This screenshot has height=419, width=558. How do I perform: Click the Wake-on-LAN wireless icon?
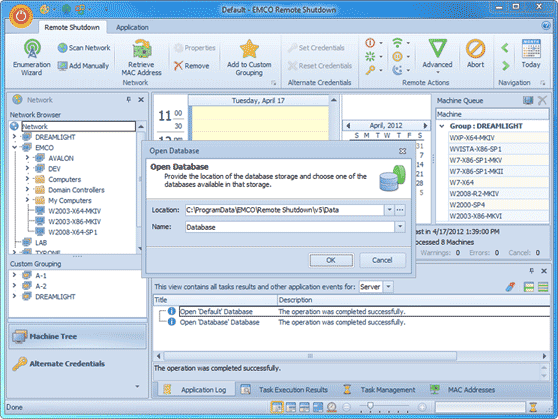(x=397, y=43)
